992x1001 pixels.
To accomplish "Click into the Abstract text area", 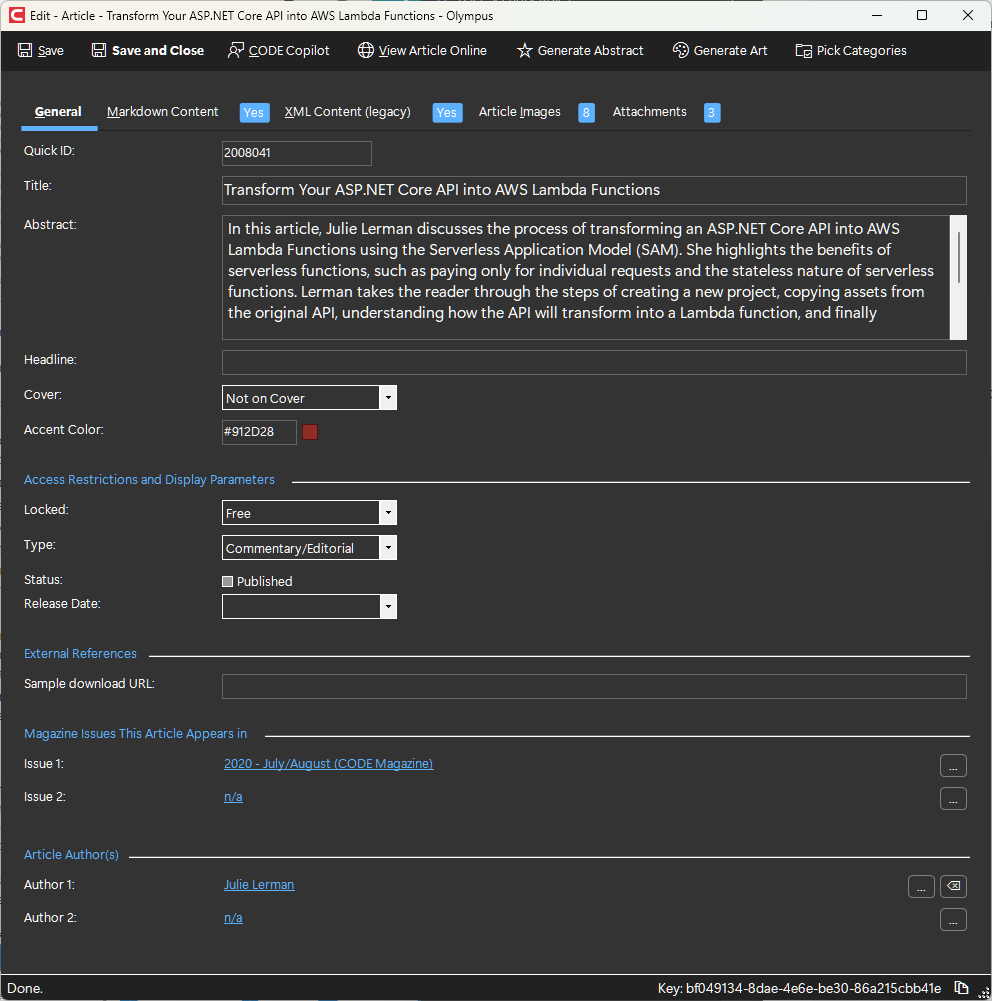I will (x=586, y=277).
